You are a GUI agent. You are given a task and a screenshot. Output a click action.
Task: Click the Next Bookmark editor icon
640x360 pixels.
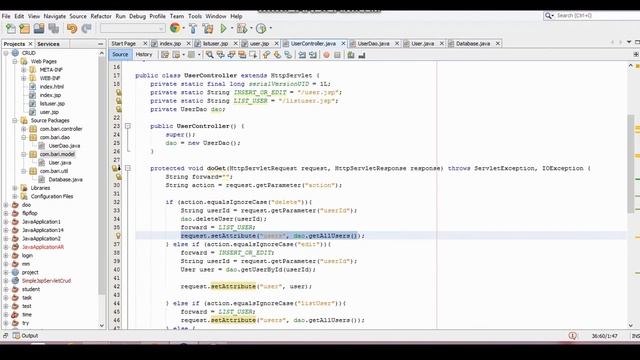click(x=278, y=55)
